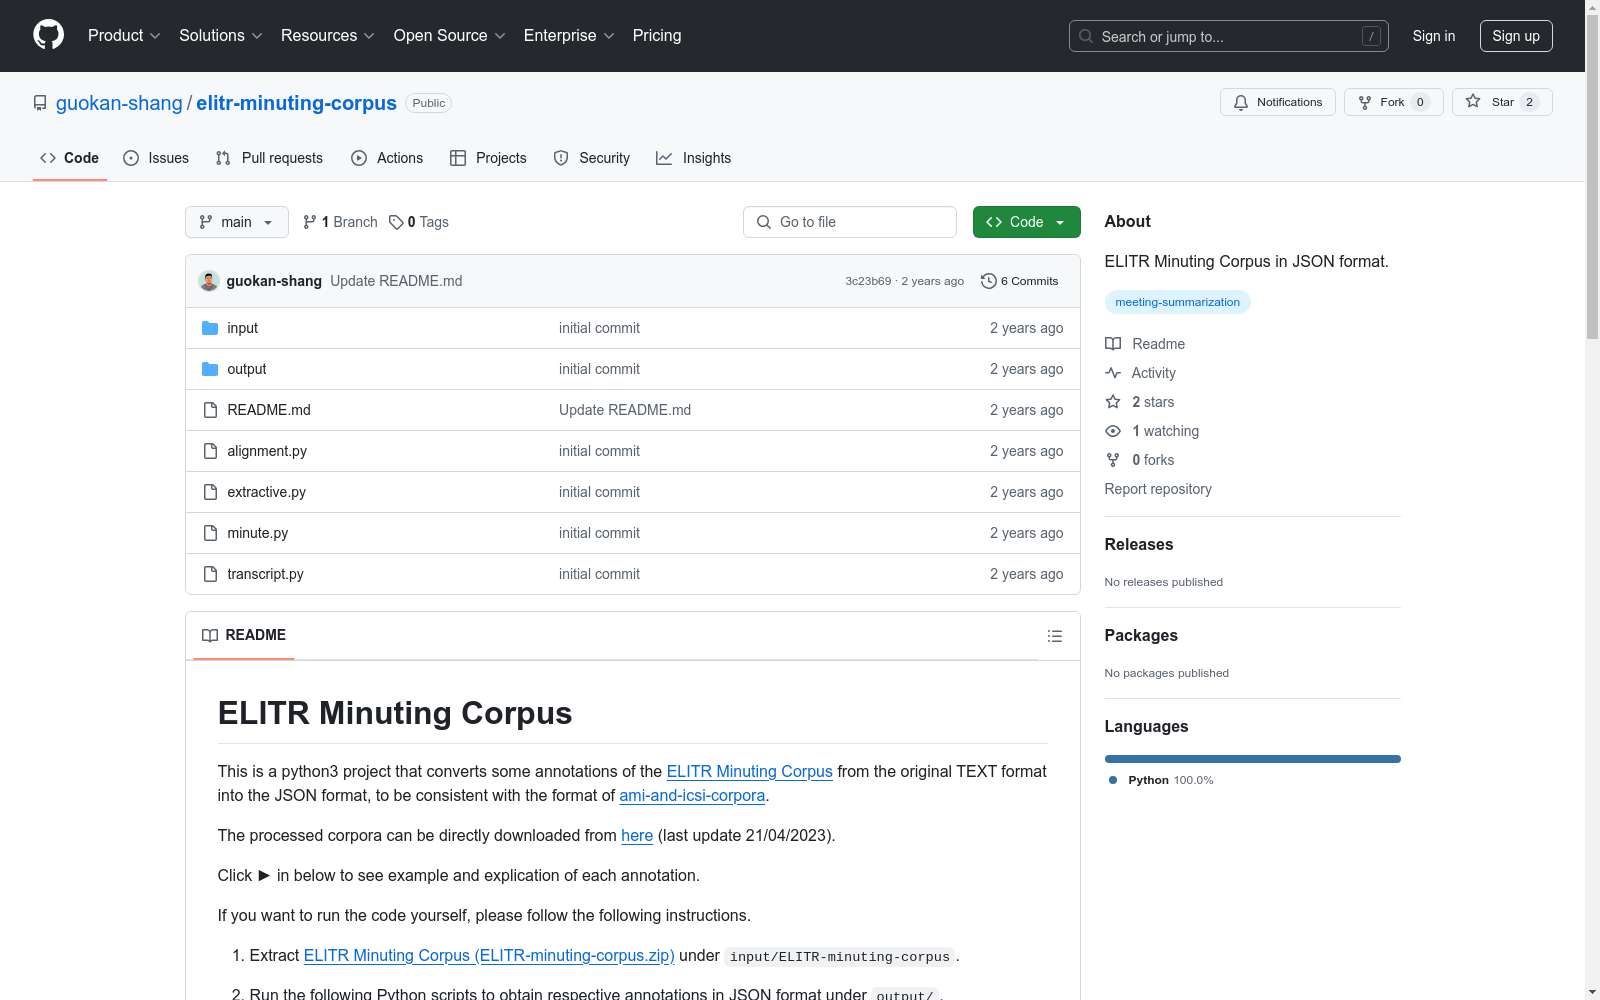This screenshot has width=1600, height=1000.
Task: Switch to the Issues tab
Action: click(156, 158)
